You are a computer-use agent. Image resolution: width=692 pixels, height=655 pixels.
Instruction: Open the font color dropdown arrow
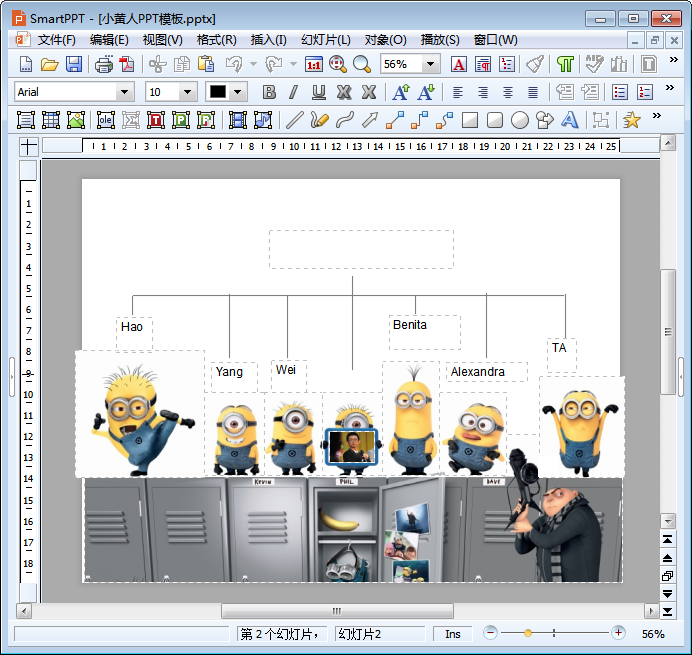coord(237,92)
